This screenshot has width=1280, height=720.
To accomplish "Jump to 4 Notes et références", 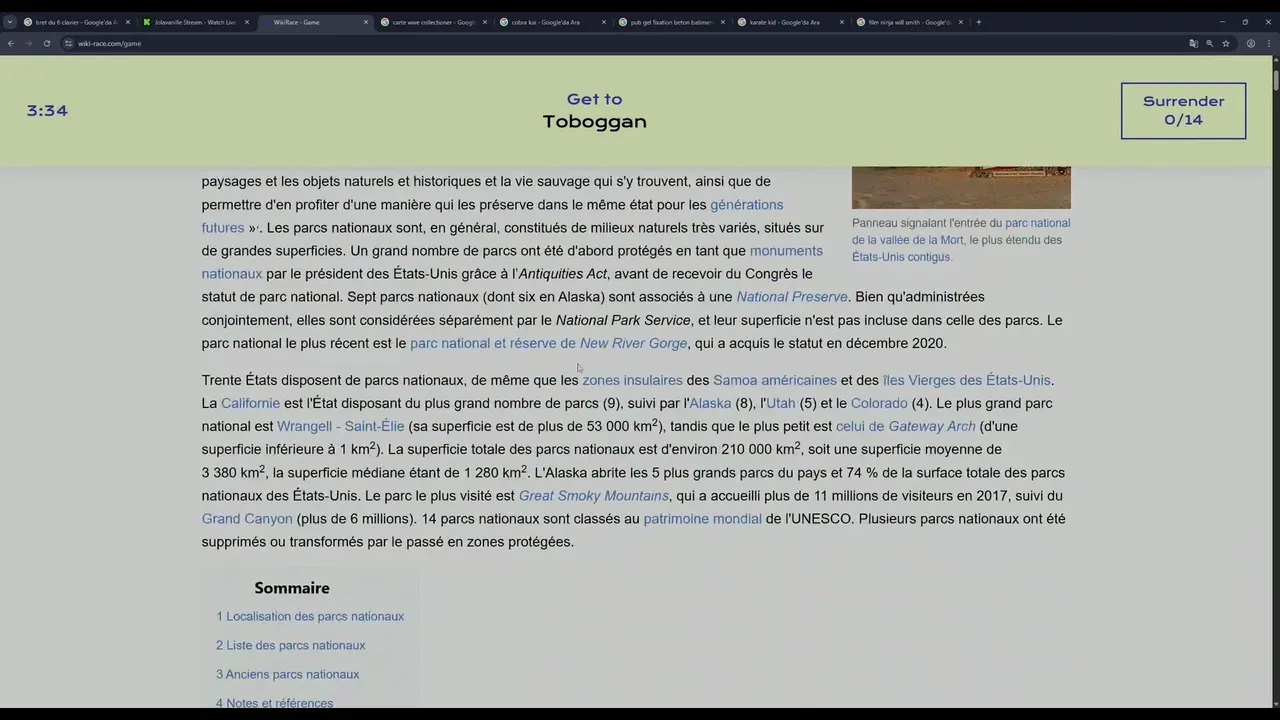I will pyautogui.click(x=274, y=703).
